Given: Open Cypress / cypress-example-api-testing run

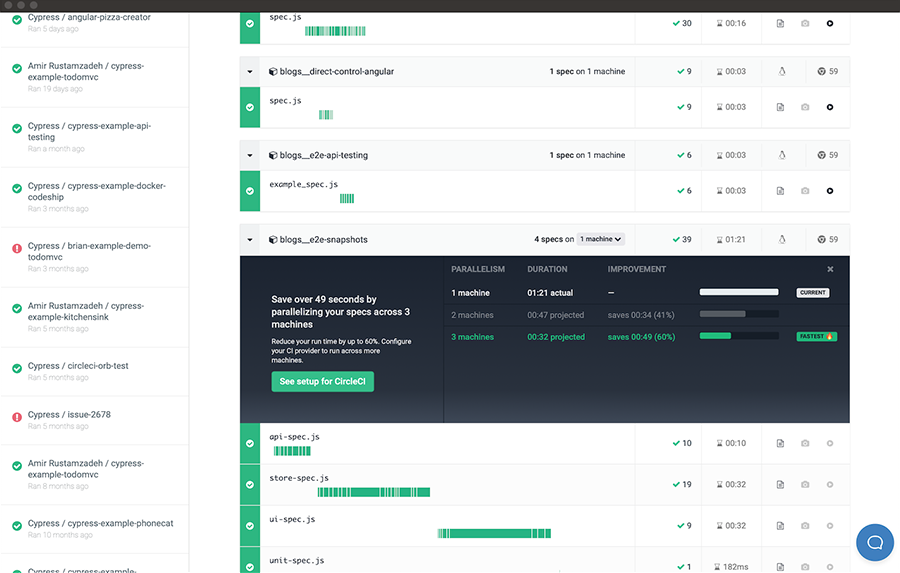Looking at the screenshot, I should tap(95, 137).
